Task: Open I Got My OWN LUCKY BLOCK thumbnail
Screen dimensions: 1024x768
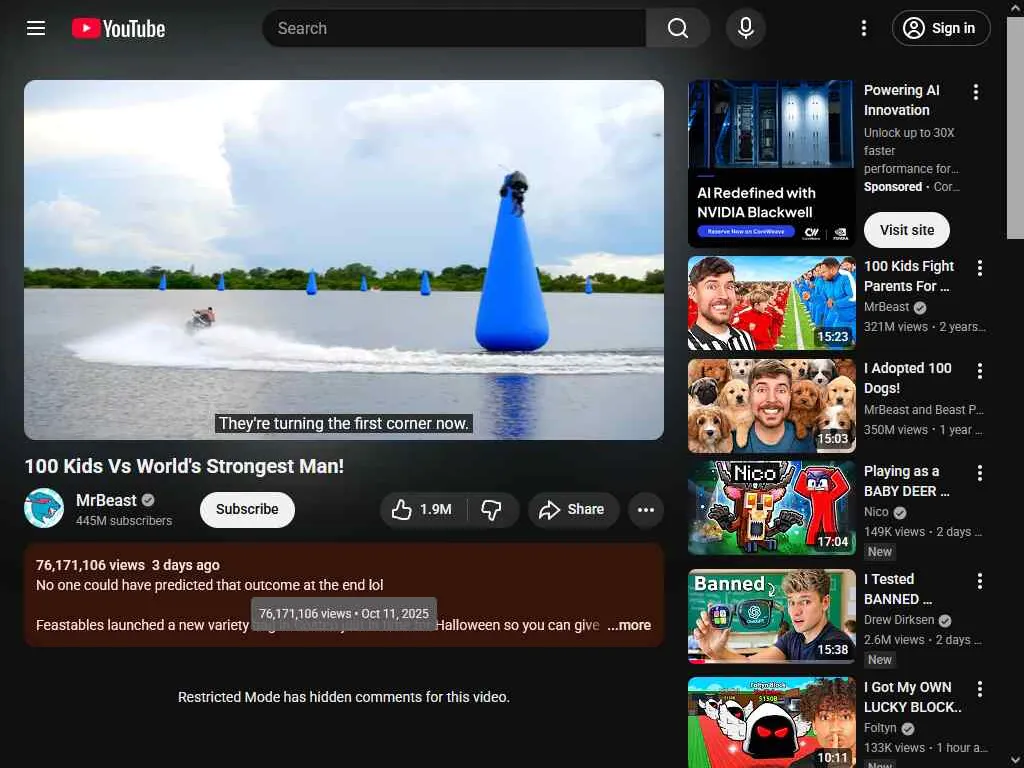Action: 771,722
